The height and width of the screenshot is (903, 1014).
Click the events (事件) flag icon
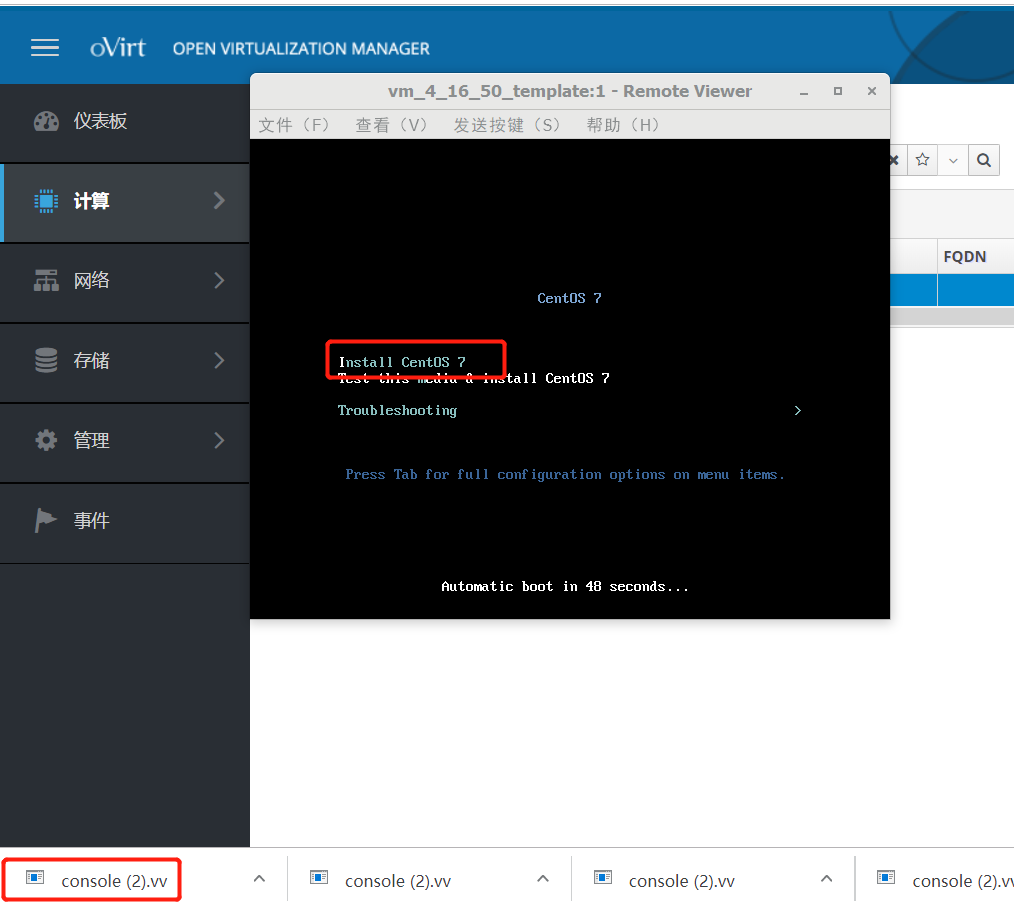[x=46, y=521]
